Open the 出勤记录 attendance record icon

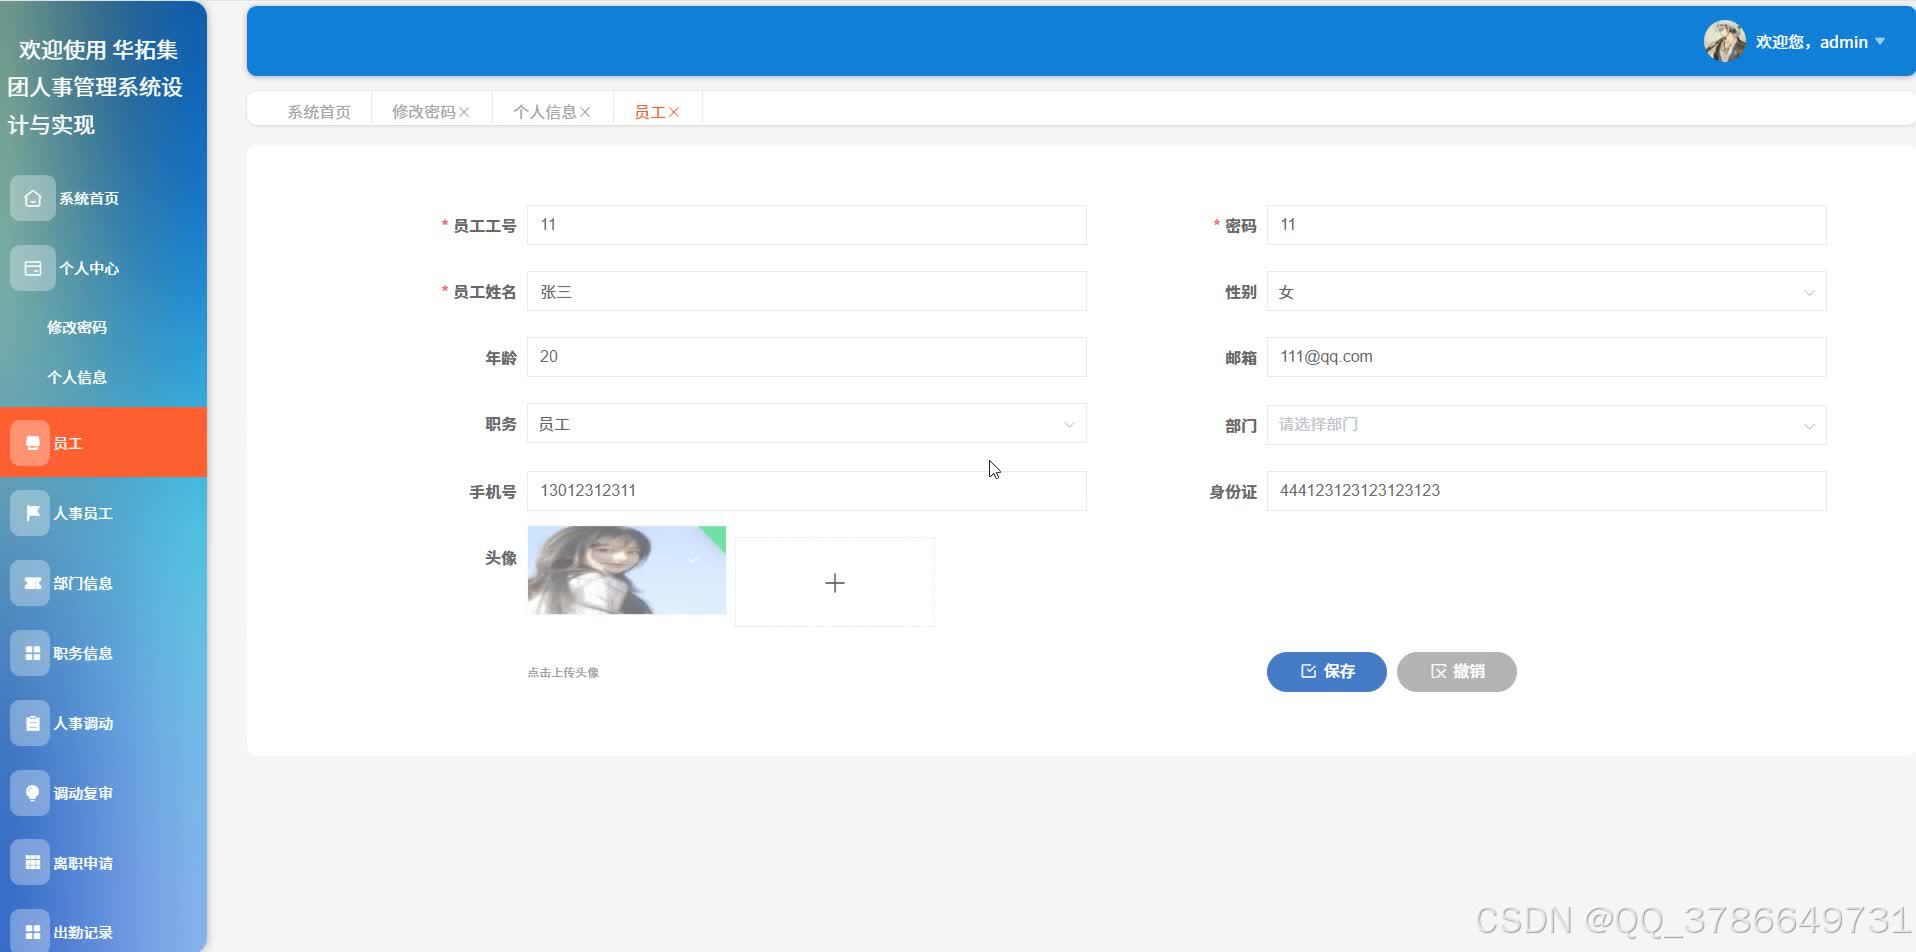click(31, 931)
